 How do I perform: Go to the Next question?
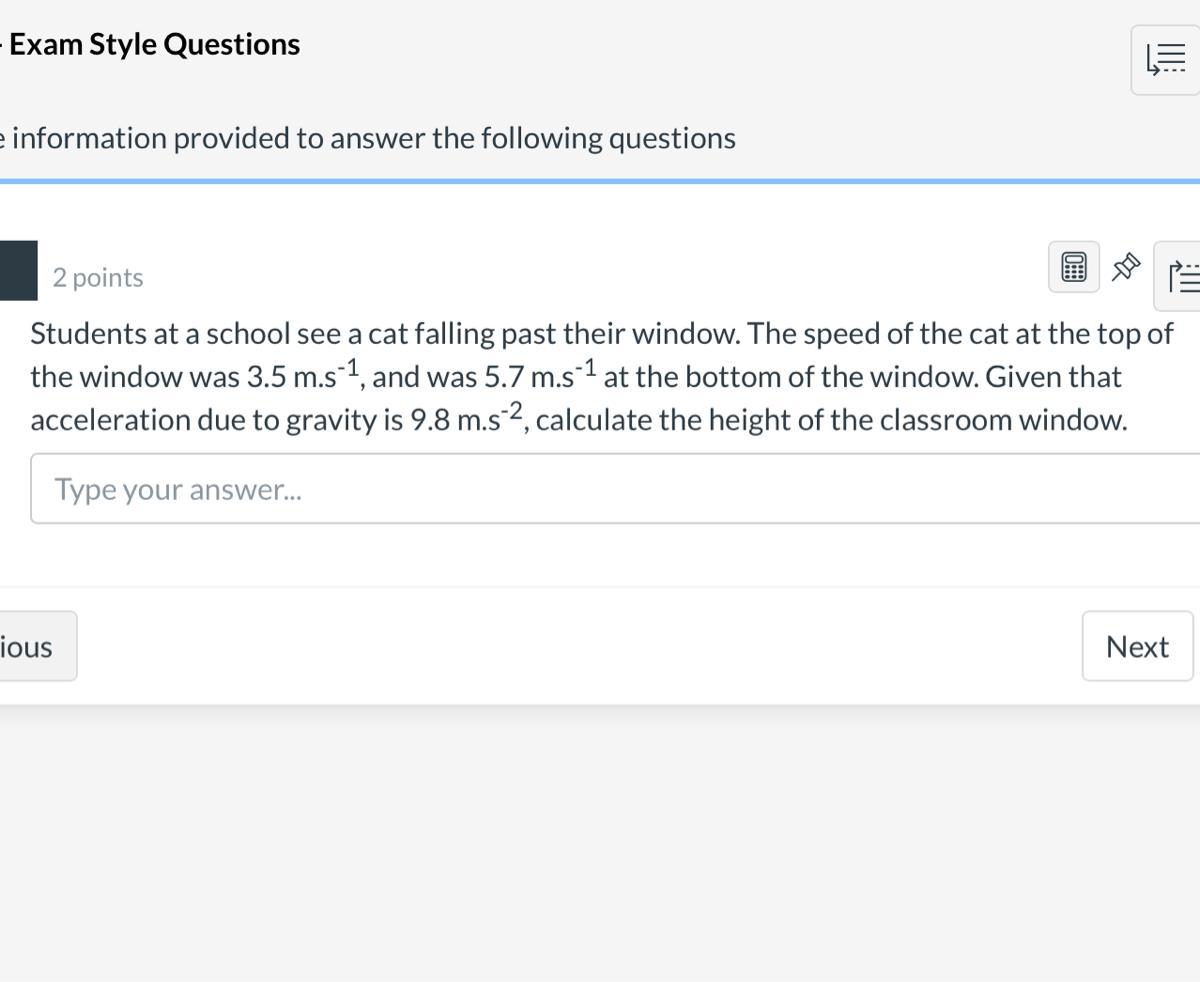[x=1137, y=647]
